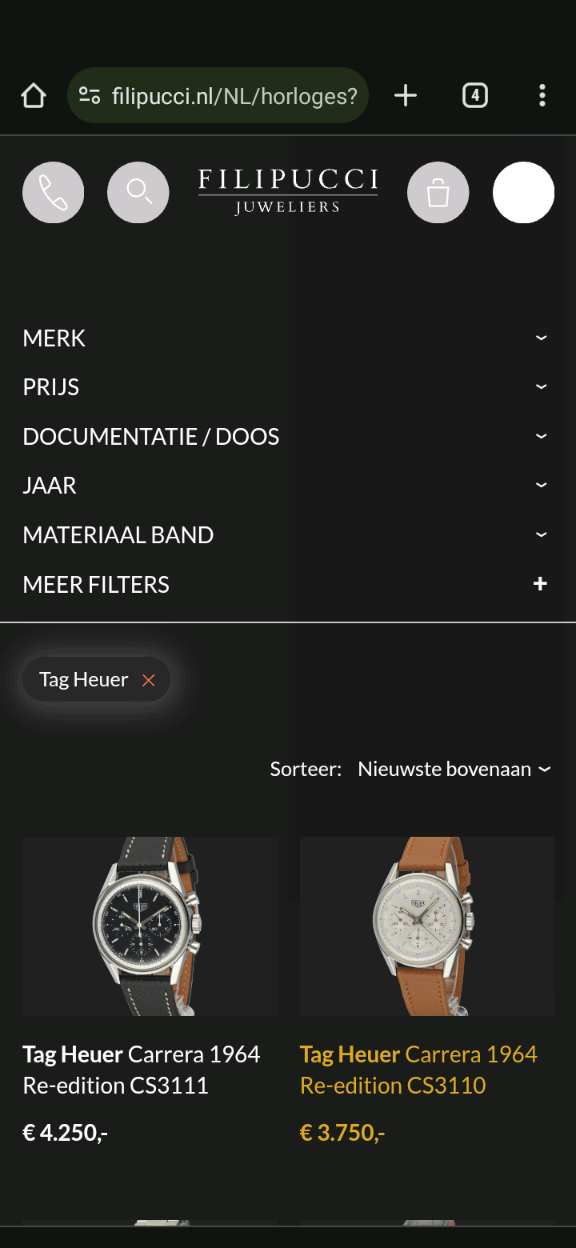Viewport: 576px width, 1248px height.
Task: Open the tab switcher showing 4
Action: pyautogui.click(x=475, y=96)
